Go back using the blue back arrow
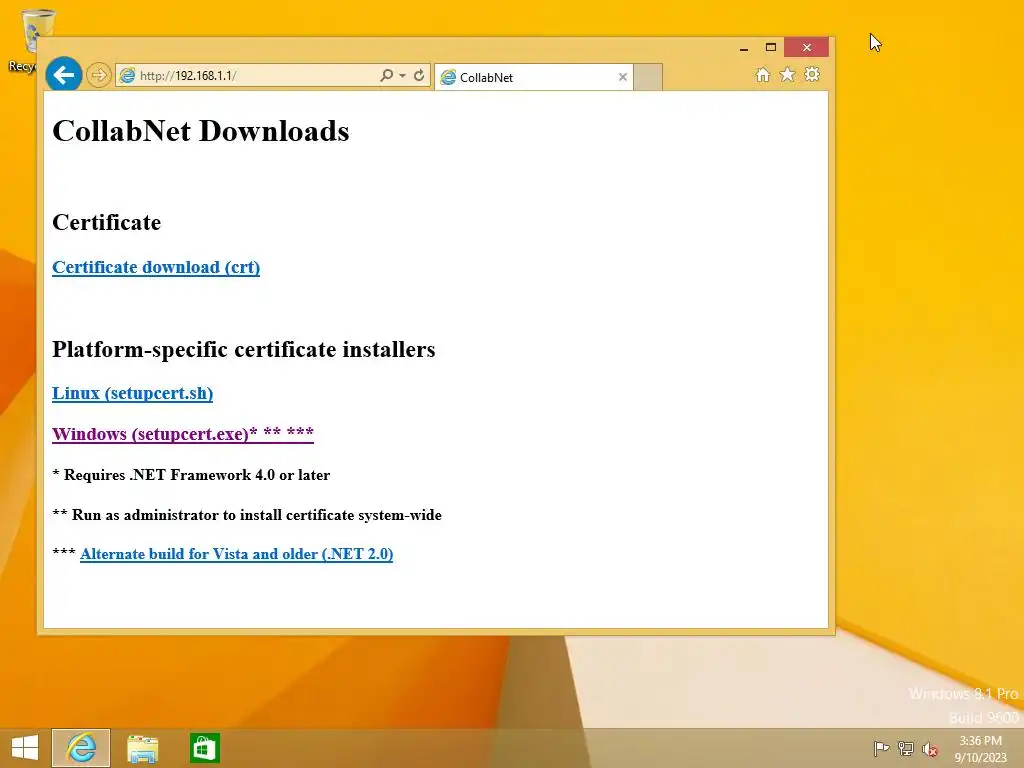This screenshot has width=1024, height=768. (x=63, y=75)
